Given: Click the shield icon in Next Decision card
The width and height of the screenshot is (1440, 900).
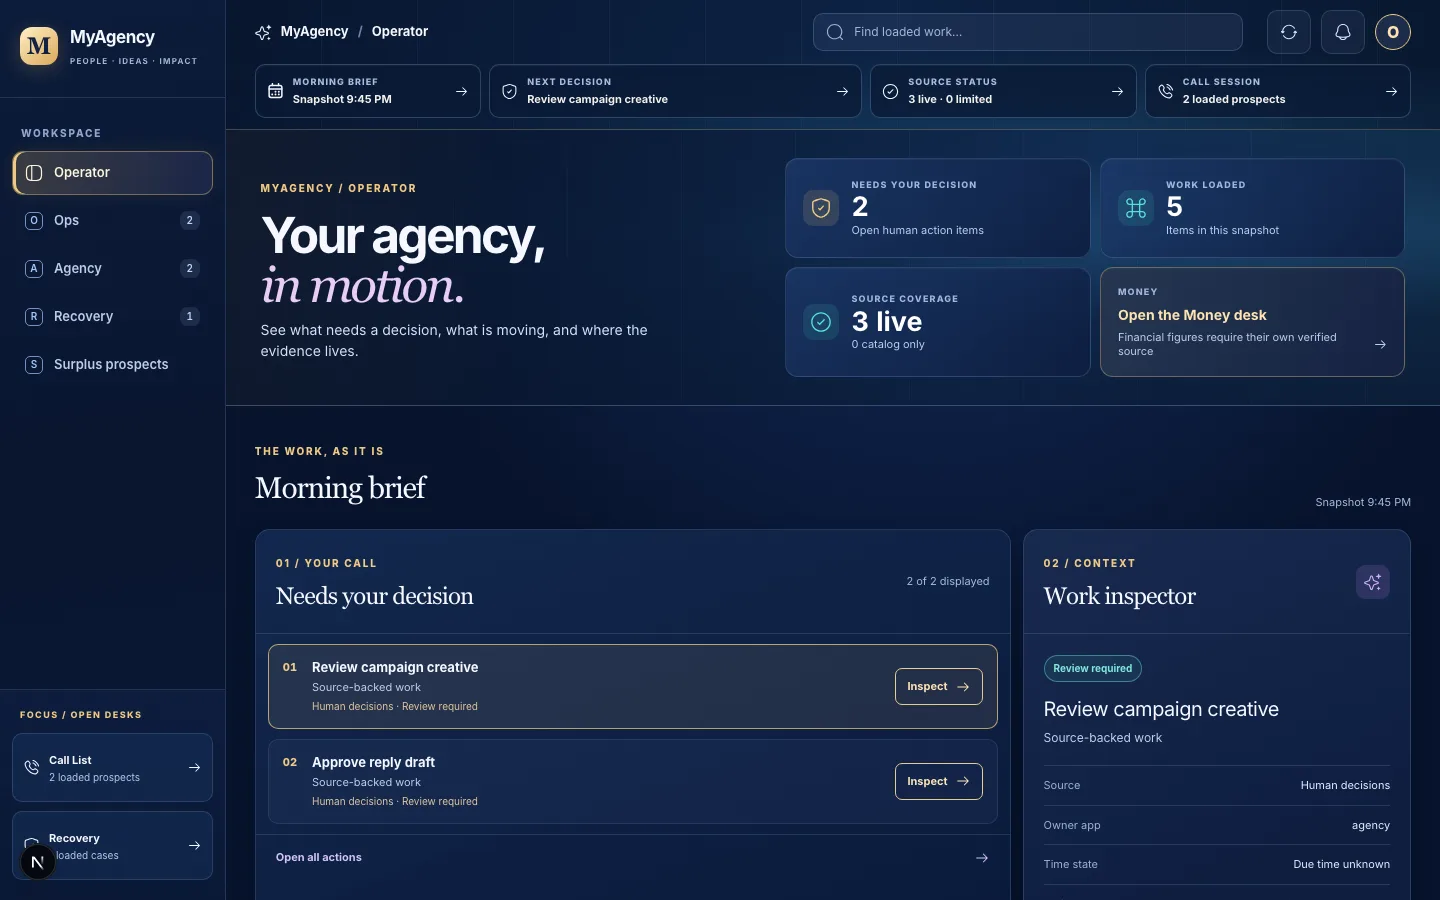Looking at the screenshot, I should (509, 91).
